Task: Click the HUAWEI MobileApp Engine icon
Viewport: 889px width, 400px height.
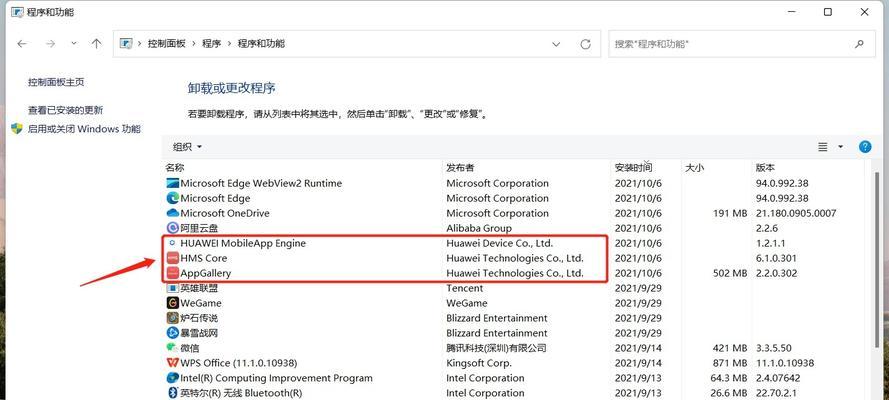Action: click(x=172, y=243)
